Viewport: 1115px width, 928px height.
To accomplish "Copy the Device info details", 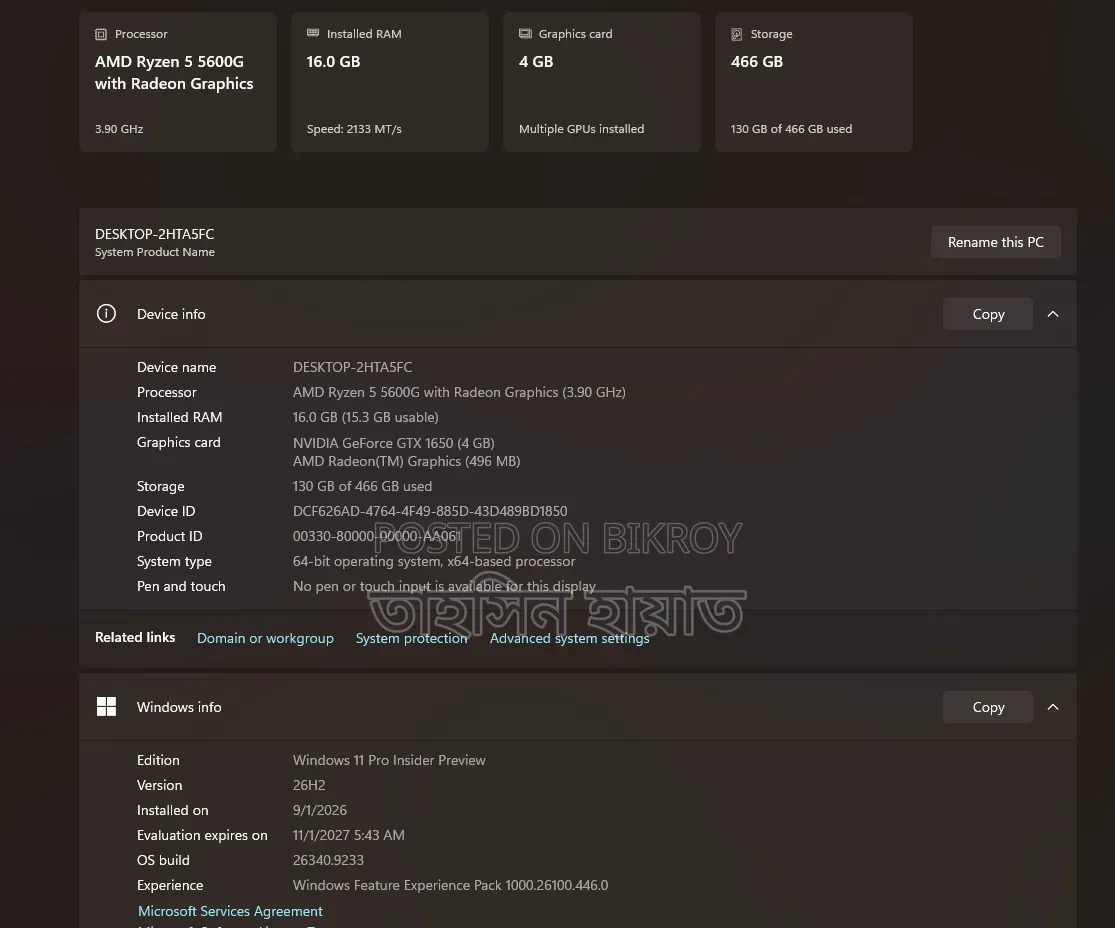I will (x=988, y=314).
